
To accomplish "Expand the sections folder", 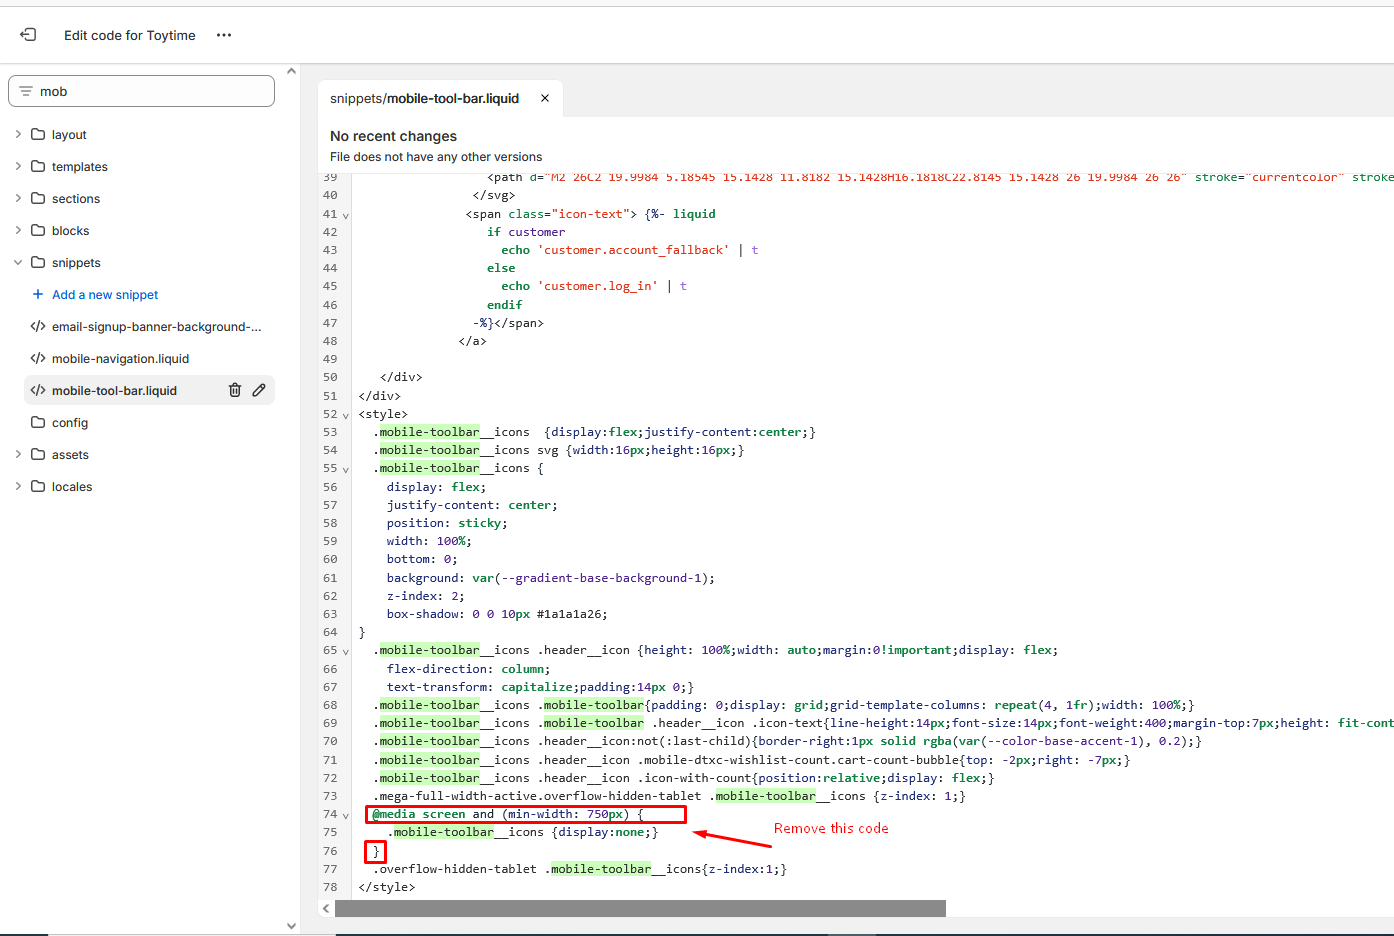I will coord(18,198).
